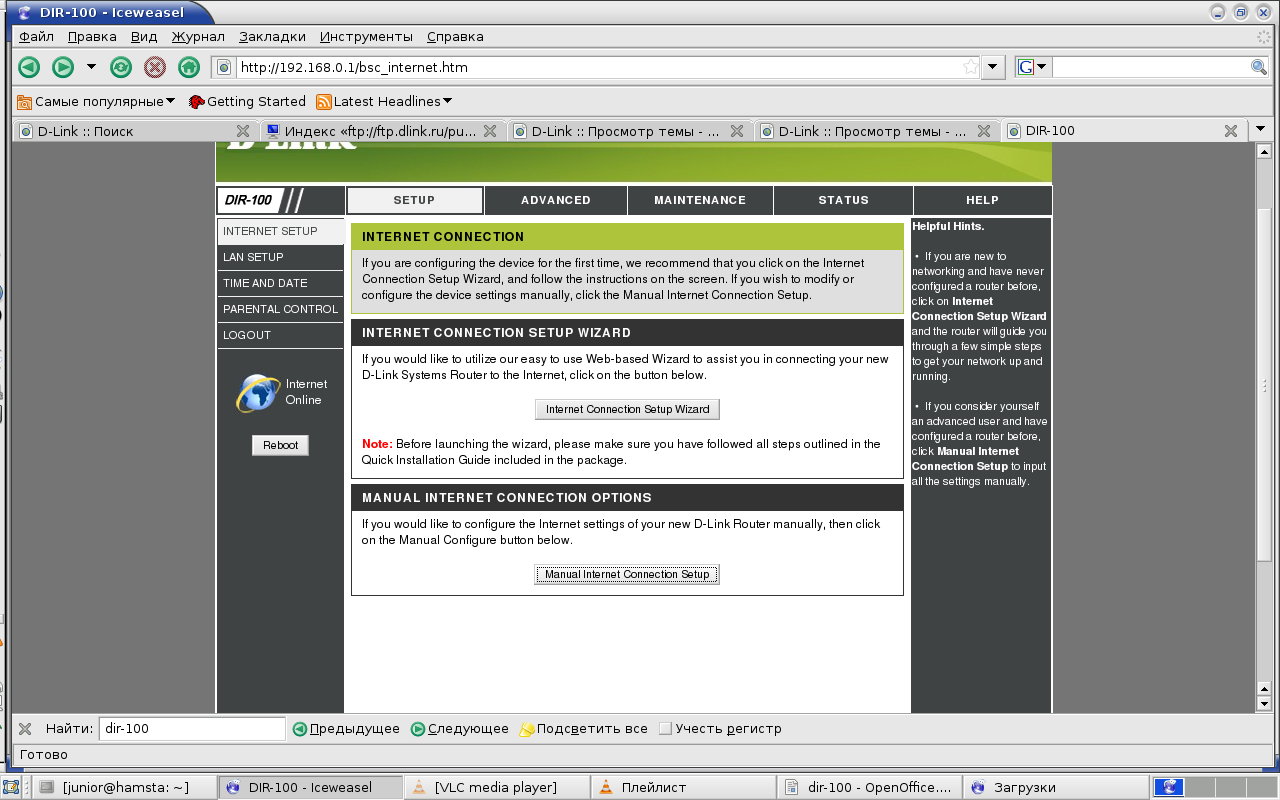Open TIME AND DATE in the sidebar

[x=280, y=283]
